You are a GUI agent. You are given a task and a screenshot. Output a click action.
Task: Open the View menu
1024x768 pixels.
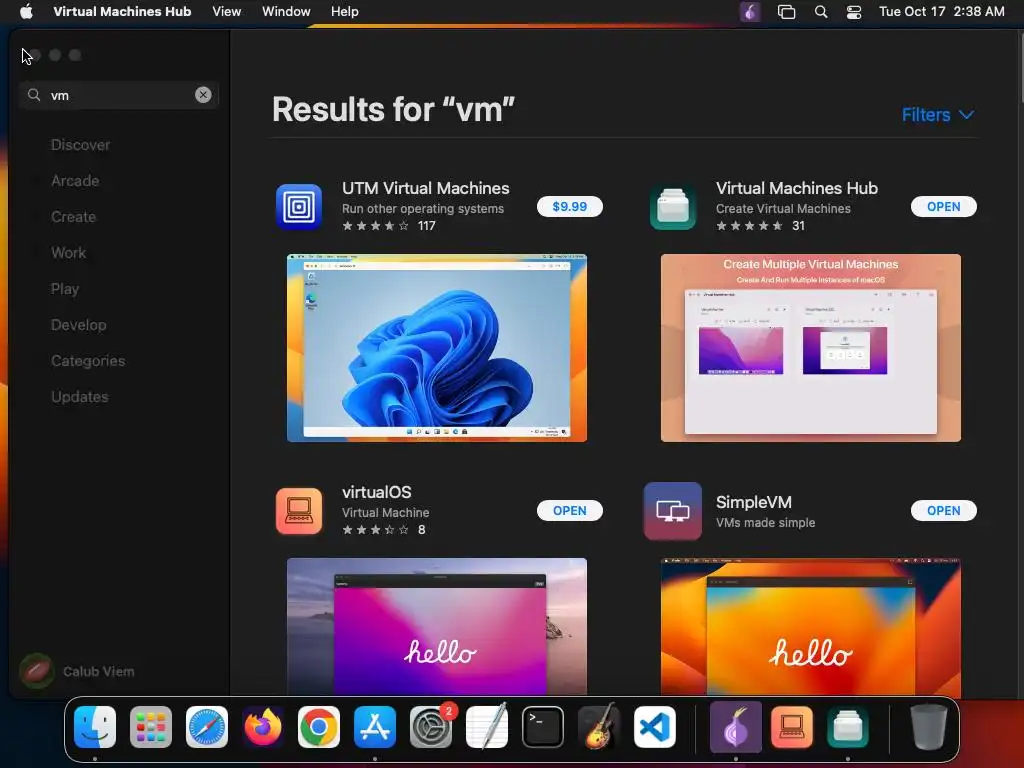coord(227,11)
